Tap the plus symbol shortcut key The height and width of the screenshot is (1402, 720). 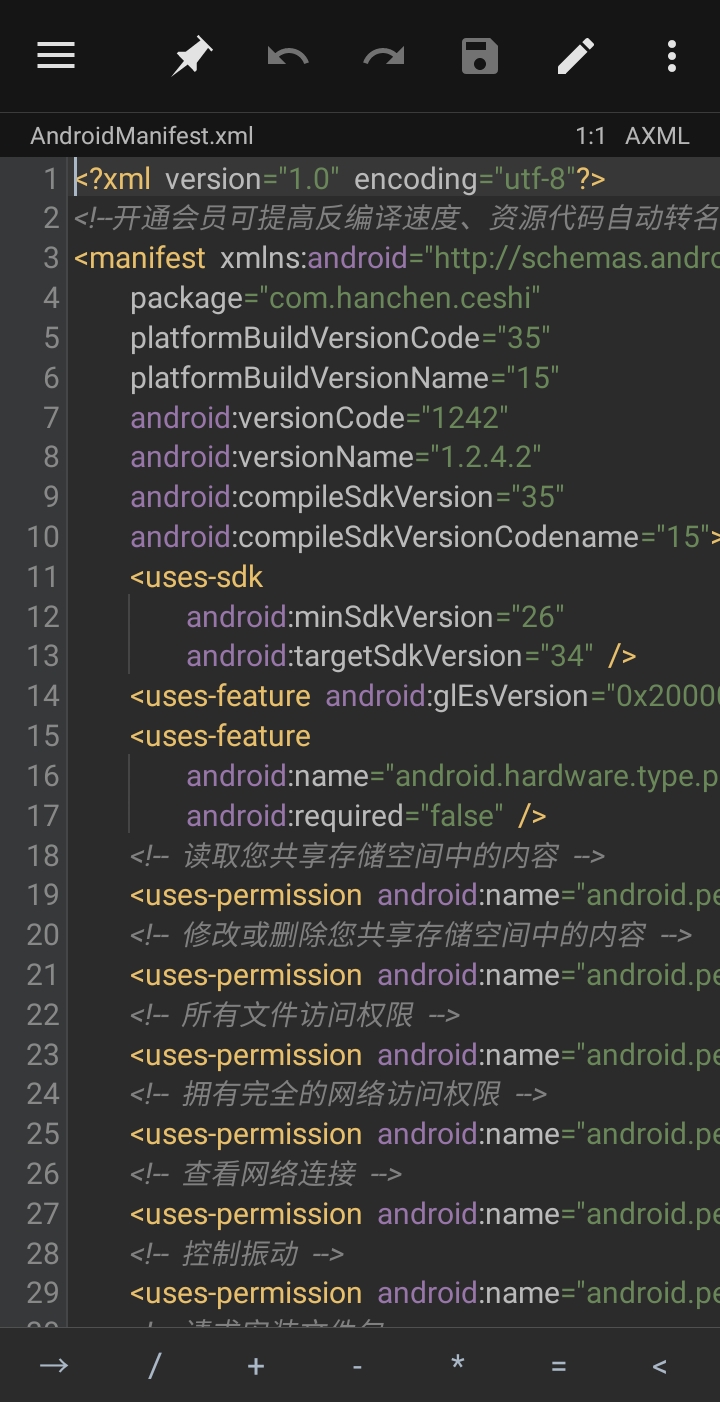tap(256, 1365)
